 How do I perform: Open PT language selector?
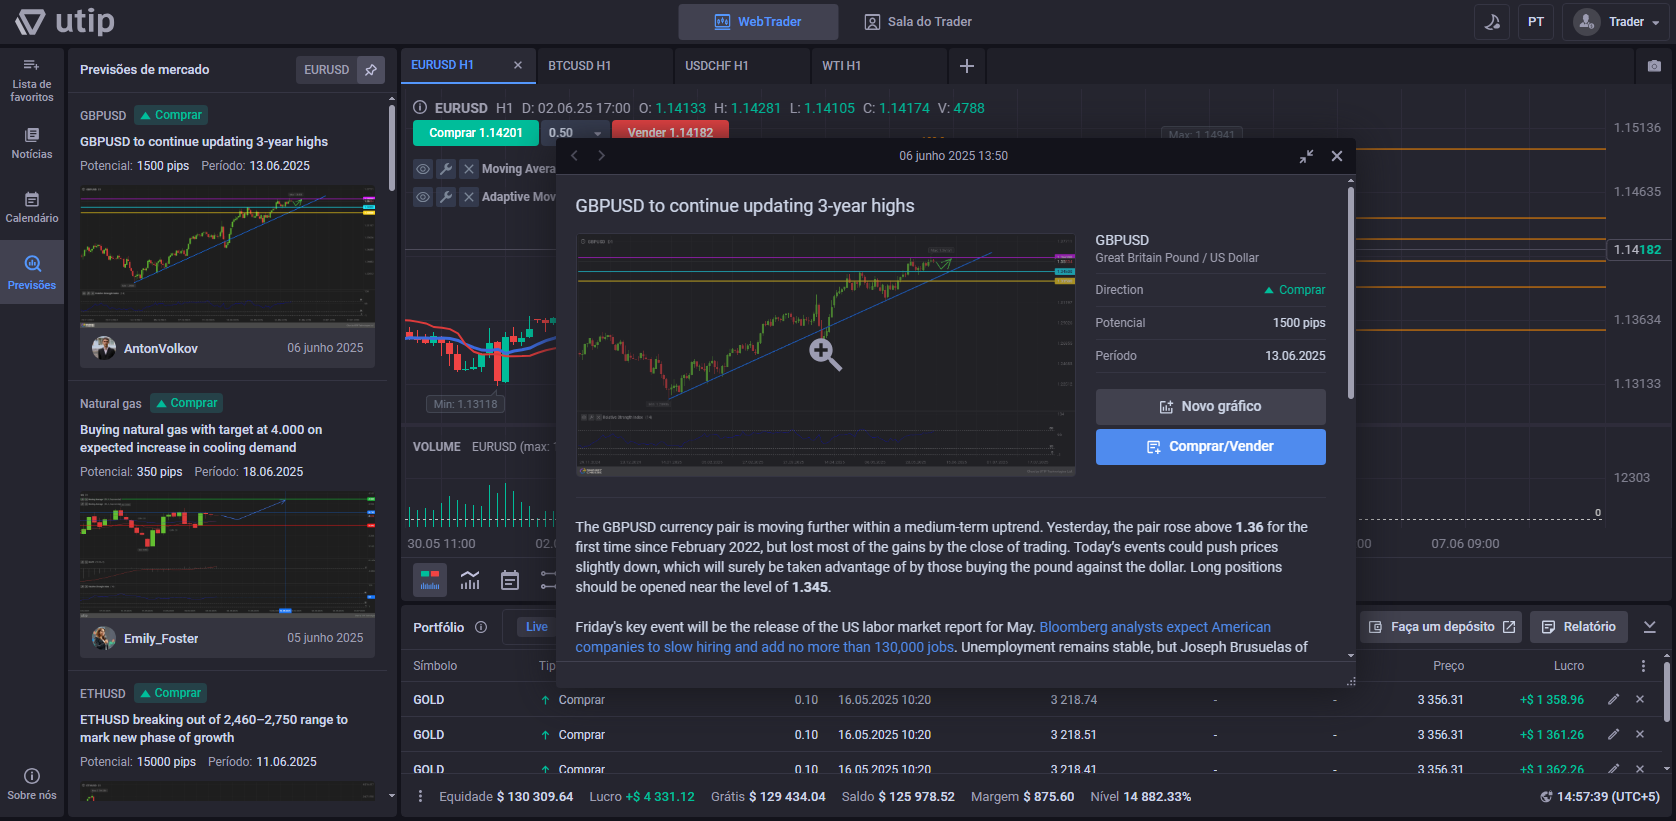1536,22
